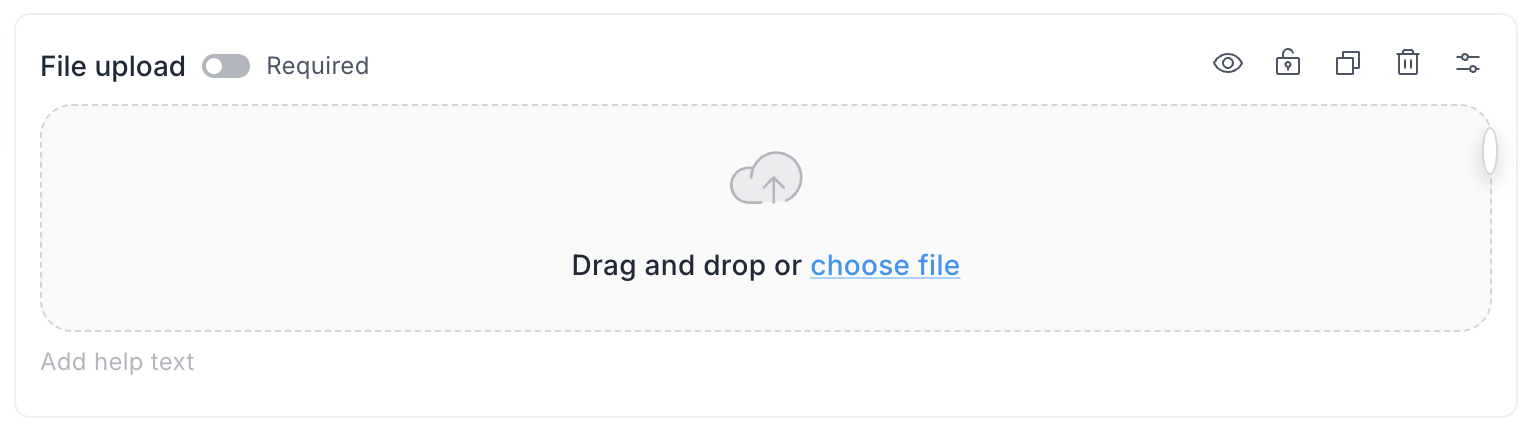Click the cloud upload icon
This screenshot has height=432, width=1540.
click(766, 179)
